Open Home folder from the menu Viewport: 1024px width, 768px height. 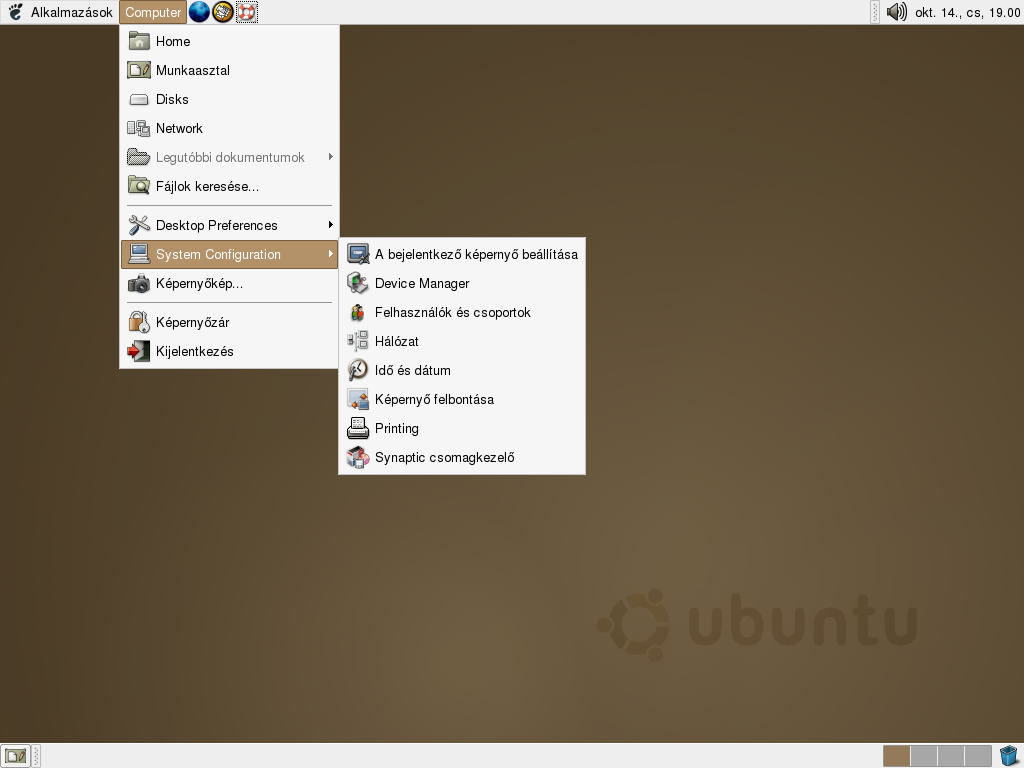(229, 41)
